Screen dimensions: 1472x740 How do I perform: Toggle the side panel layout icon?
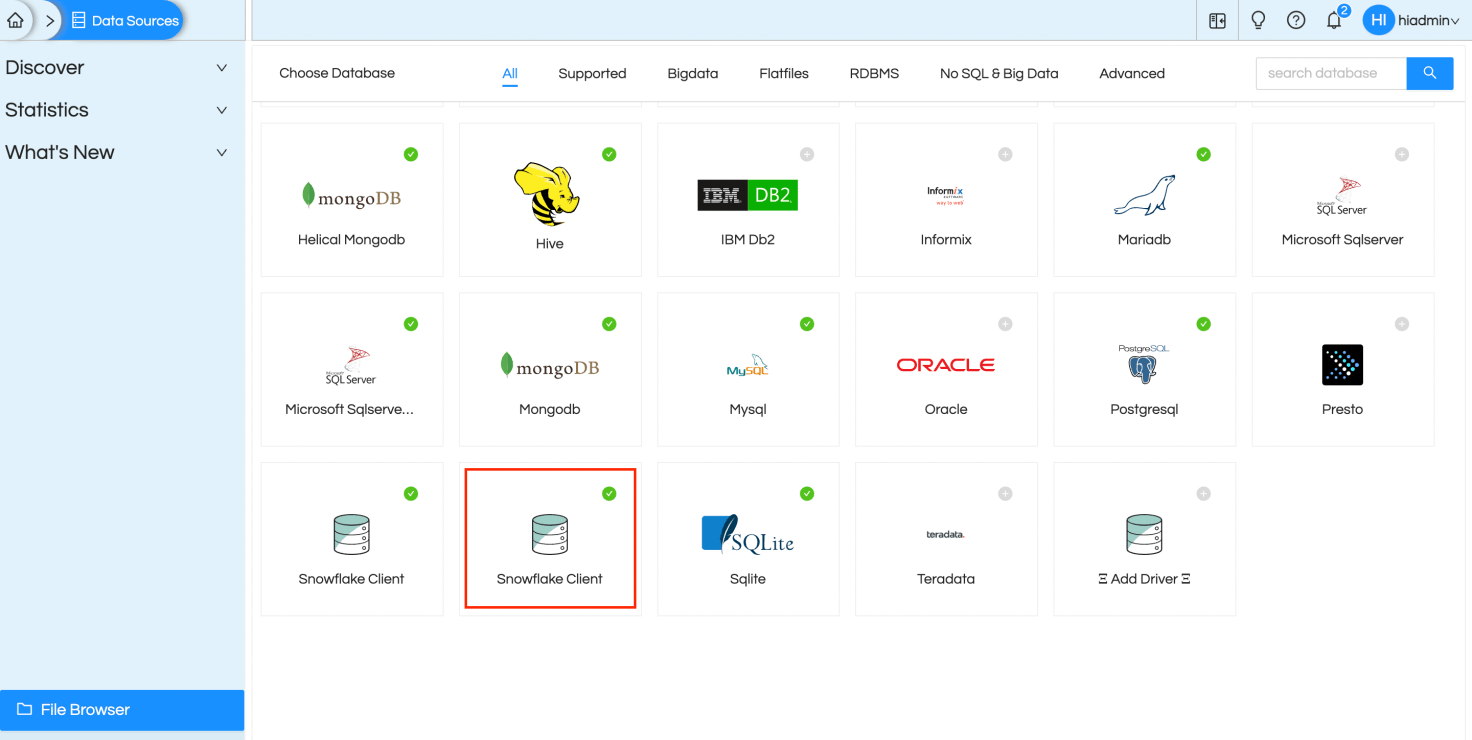[1217, 20]
